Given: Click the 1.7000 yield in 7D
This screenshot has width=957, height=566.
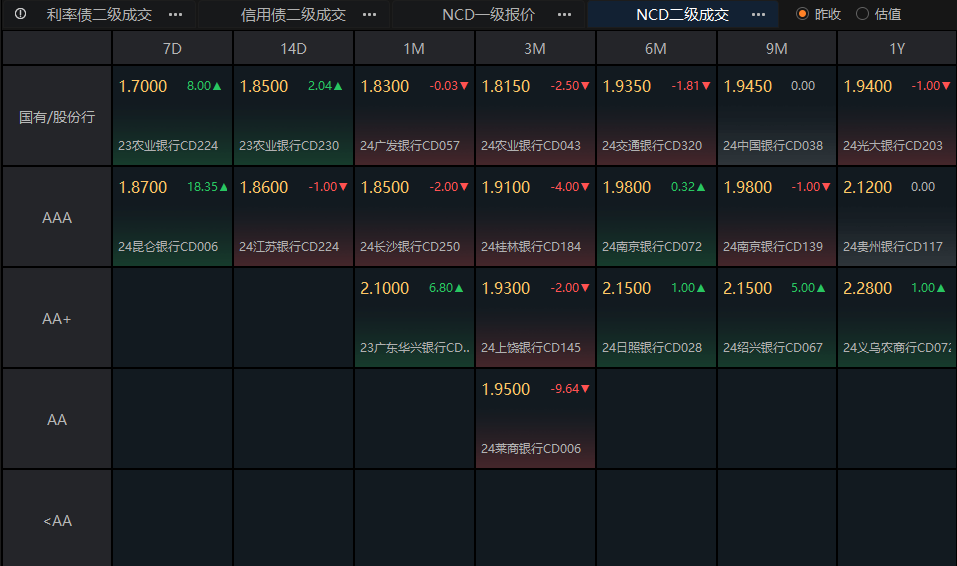Looking at the screenshot, I should tap(143, 86).
